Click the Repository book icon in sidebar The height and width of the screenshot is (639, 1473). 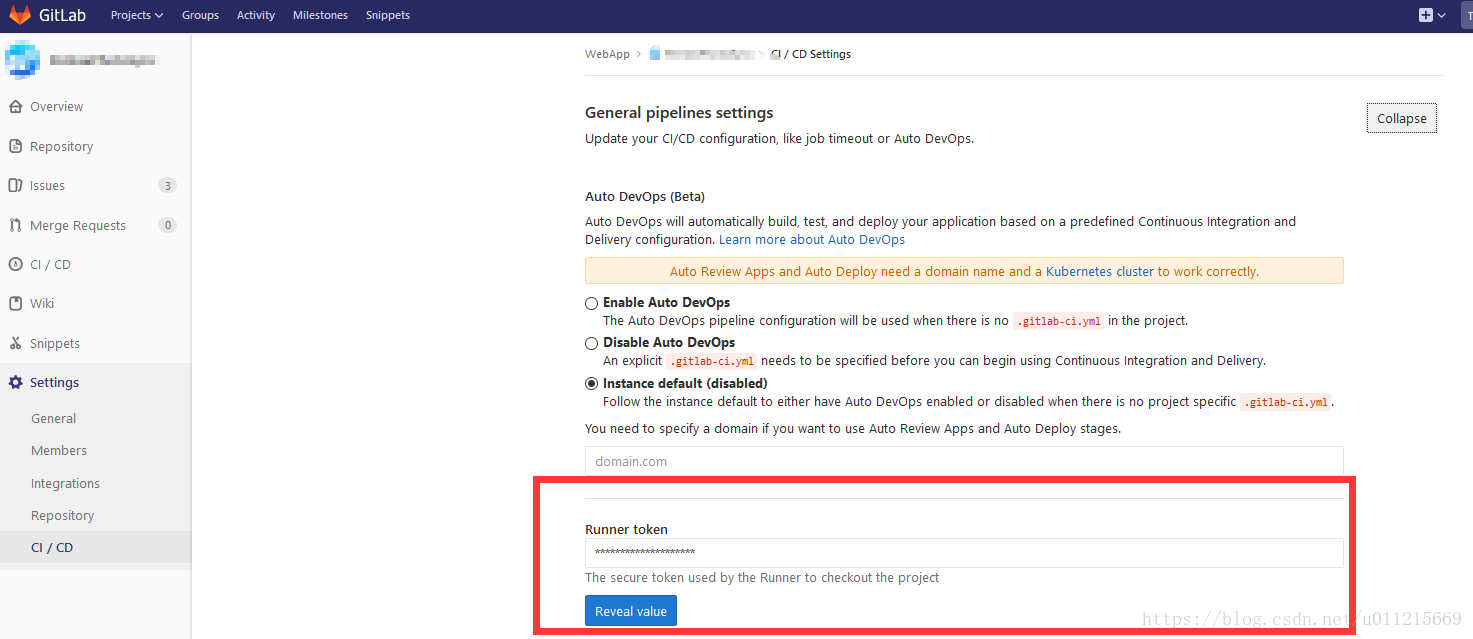pyautogui.click(x=15, y=146)
